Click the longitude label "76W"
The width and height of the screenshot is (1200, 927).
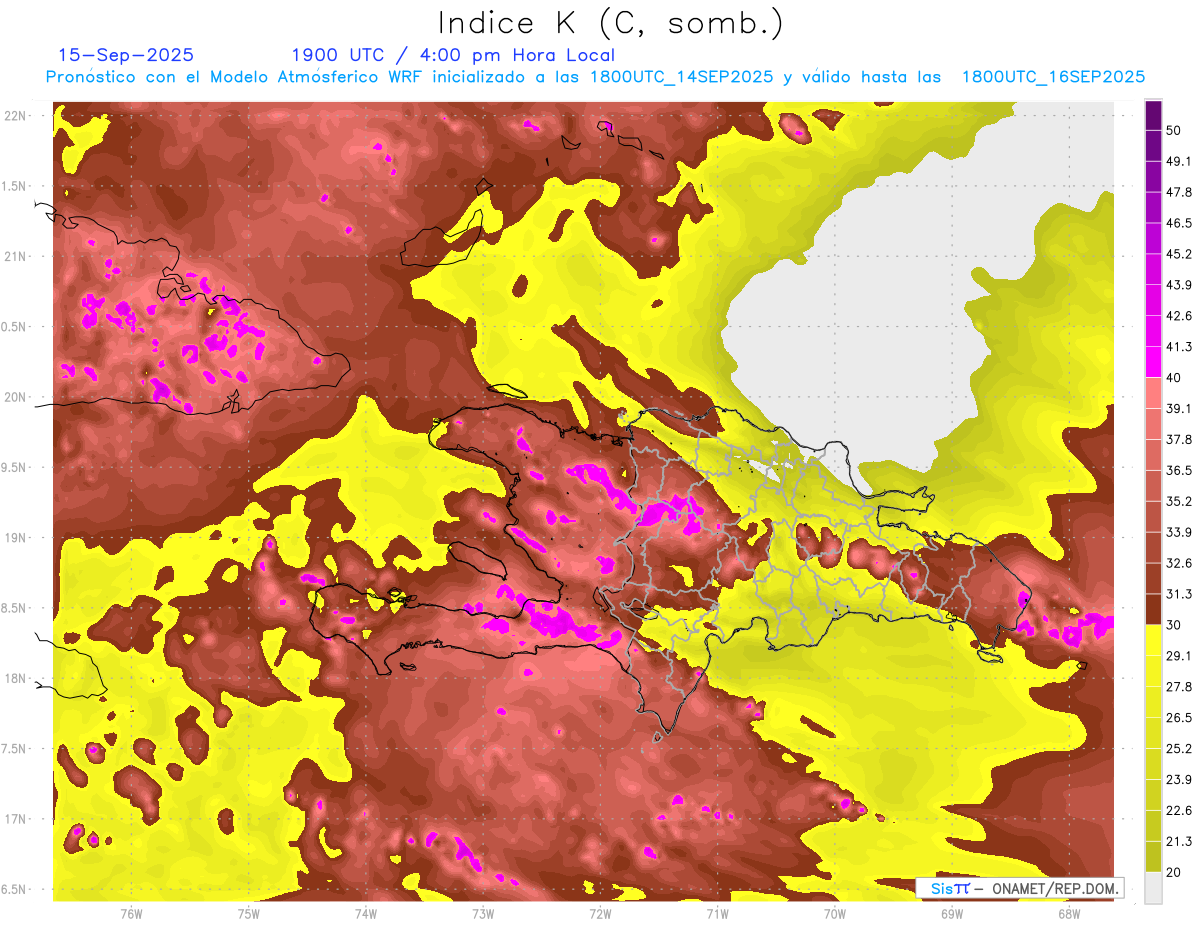pos(131,913)
